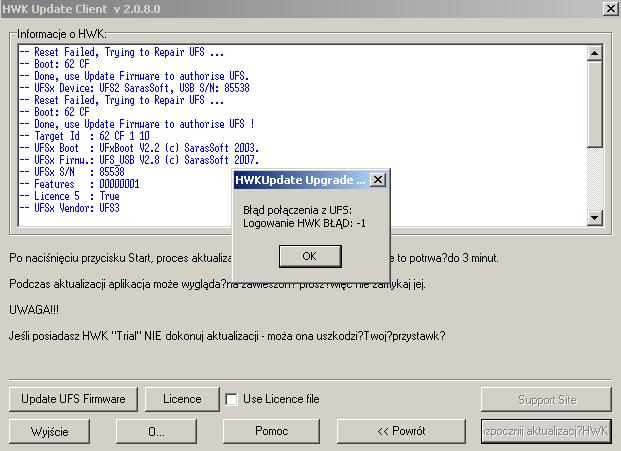This screenshot has width=621, height=451.
Task: Start the HWK update (Rozpocznij aktualizację HWK)
Action: click(x=546, y=431)
